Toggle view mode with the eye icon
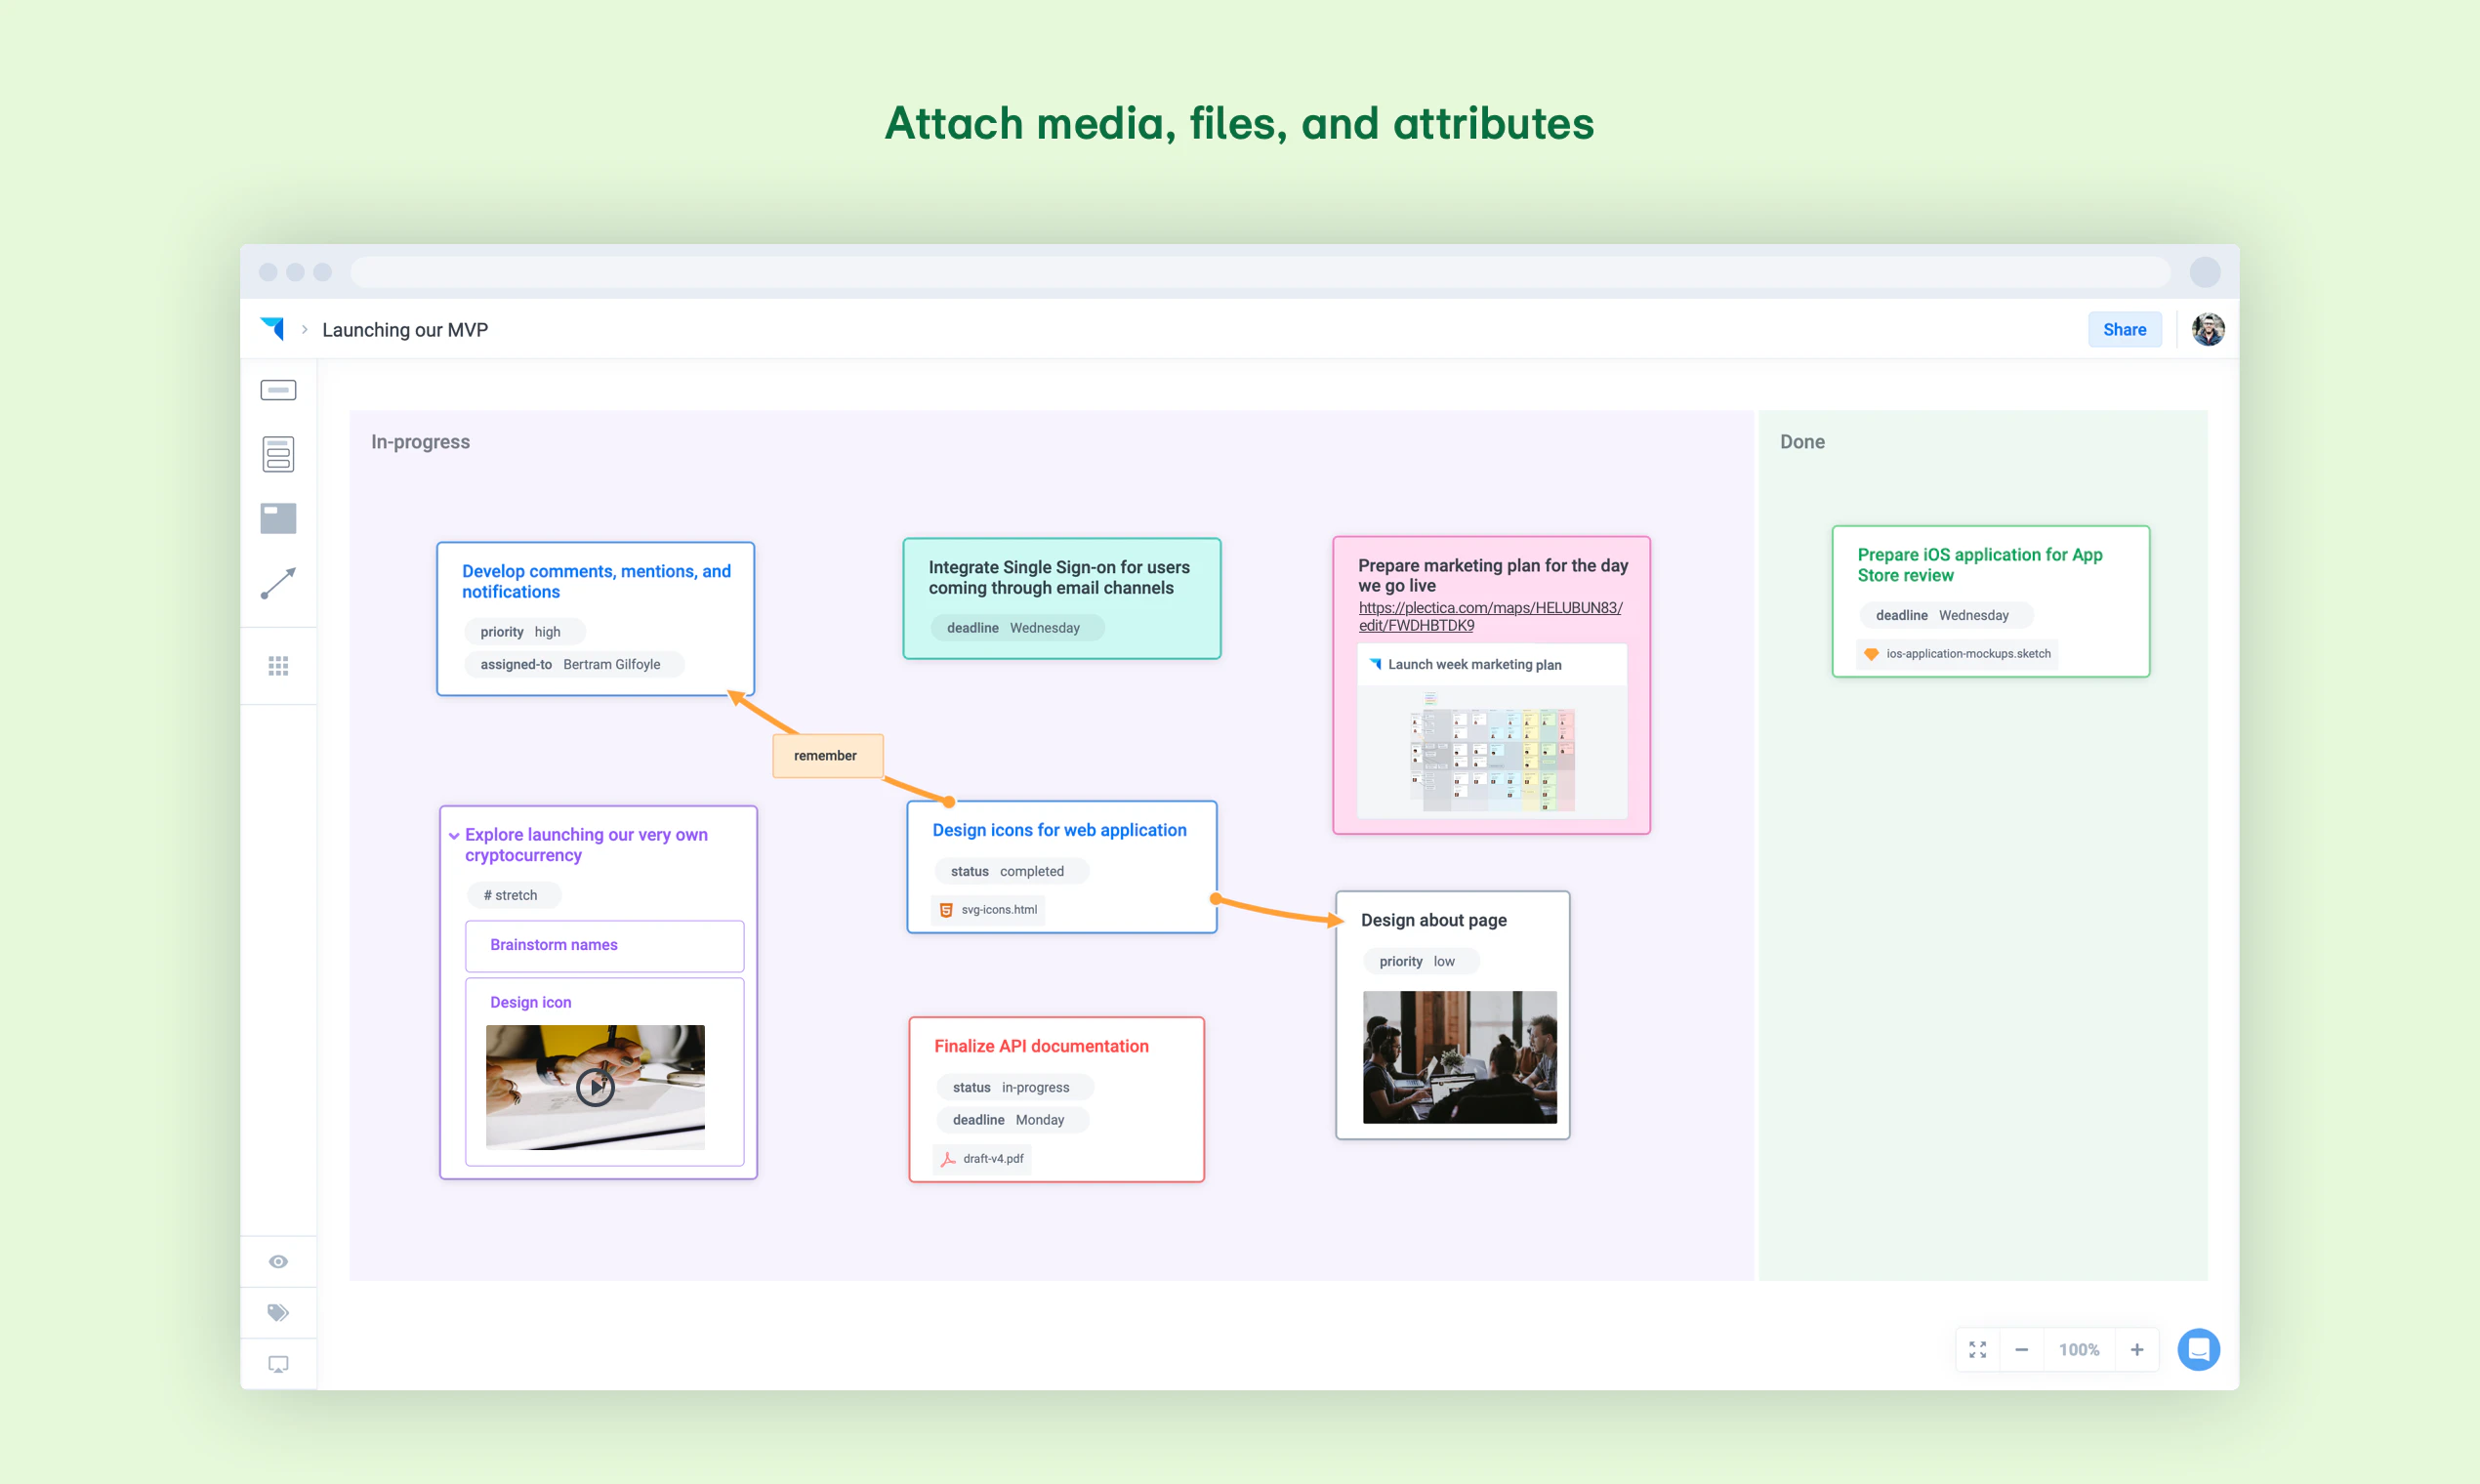The image size is (2480, 1484). [278, 1261]
